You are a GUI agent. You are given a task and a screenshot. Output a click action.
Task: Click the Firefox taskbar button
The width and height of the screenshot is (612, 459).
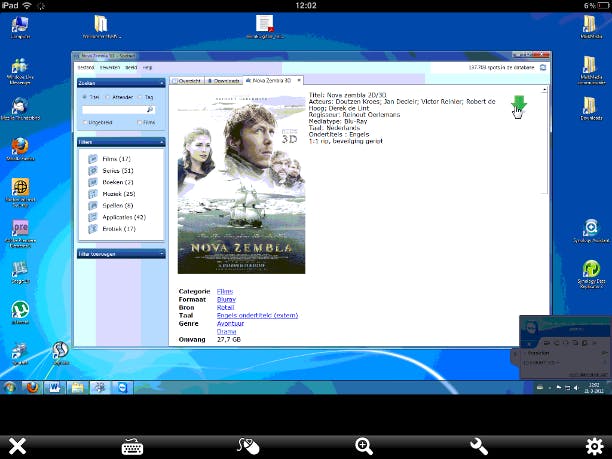tap(33, 388)
